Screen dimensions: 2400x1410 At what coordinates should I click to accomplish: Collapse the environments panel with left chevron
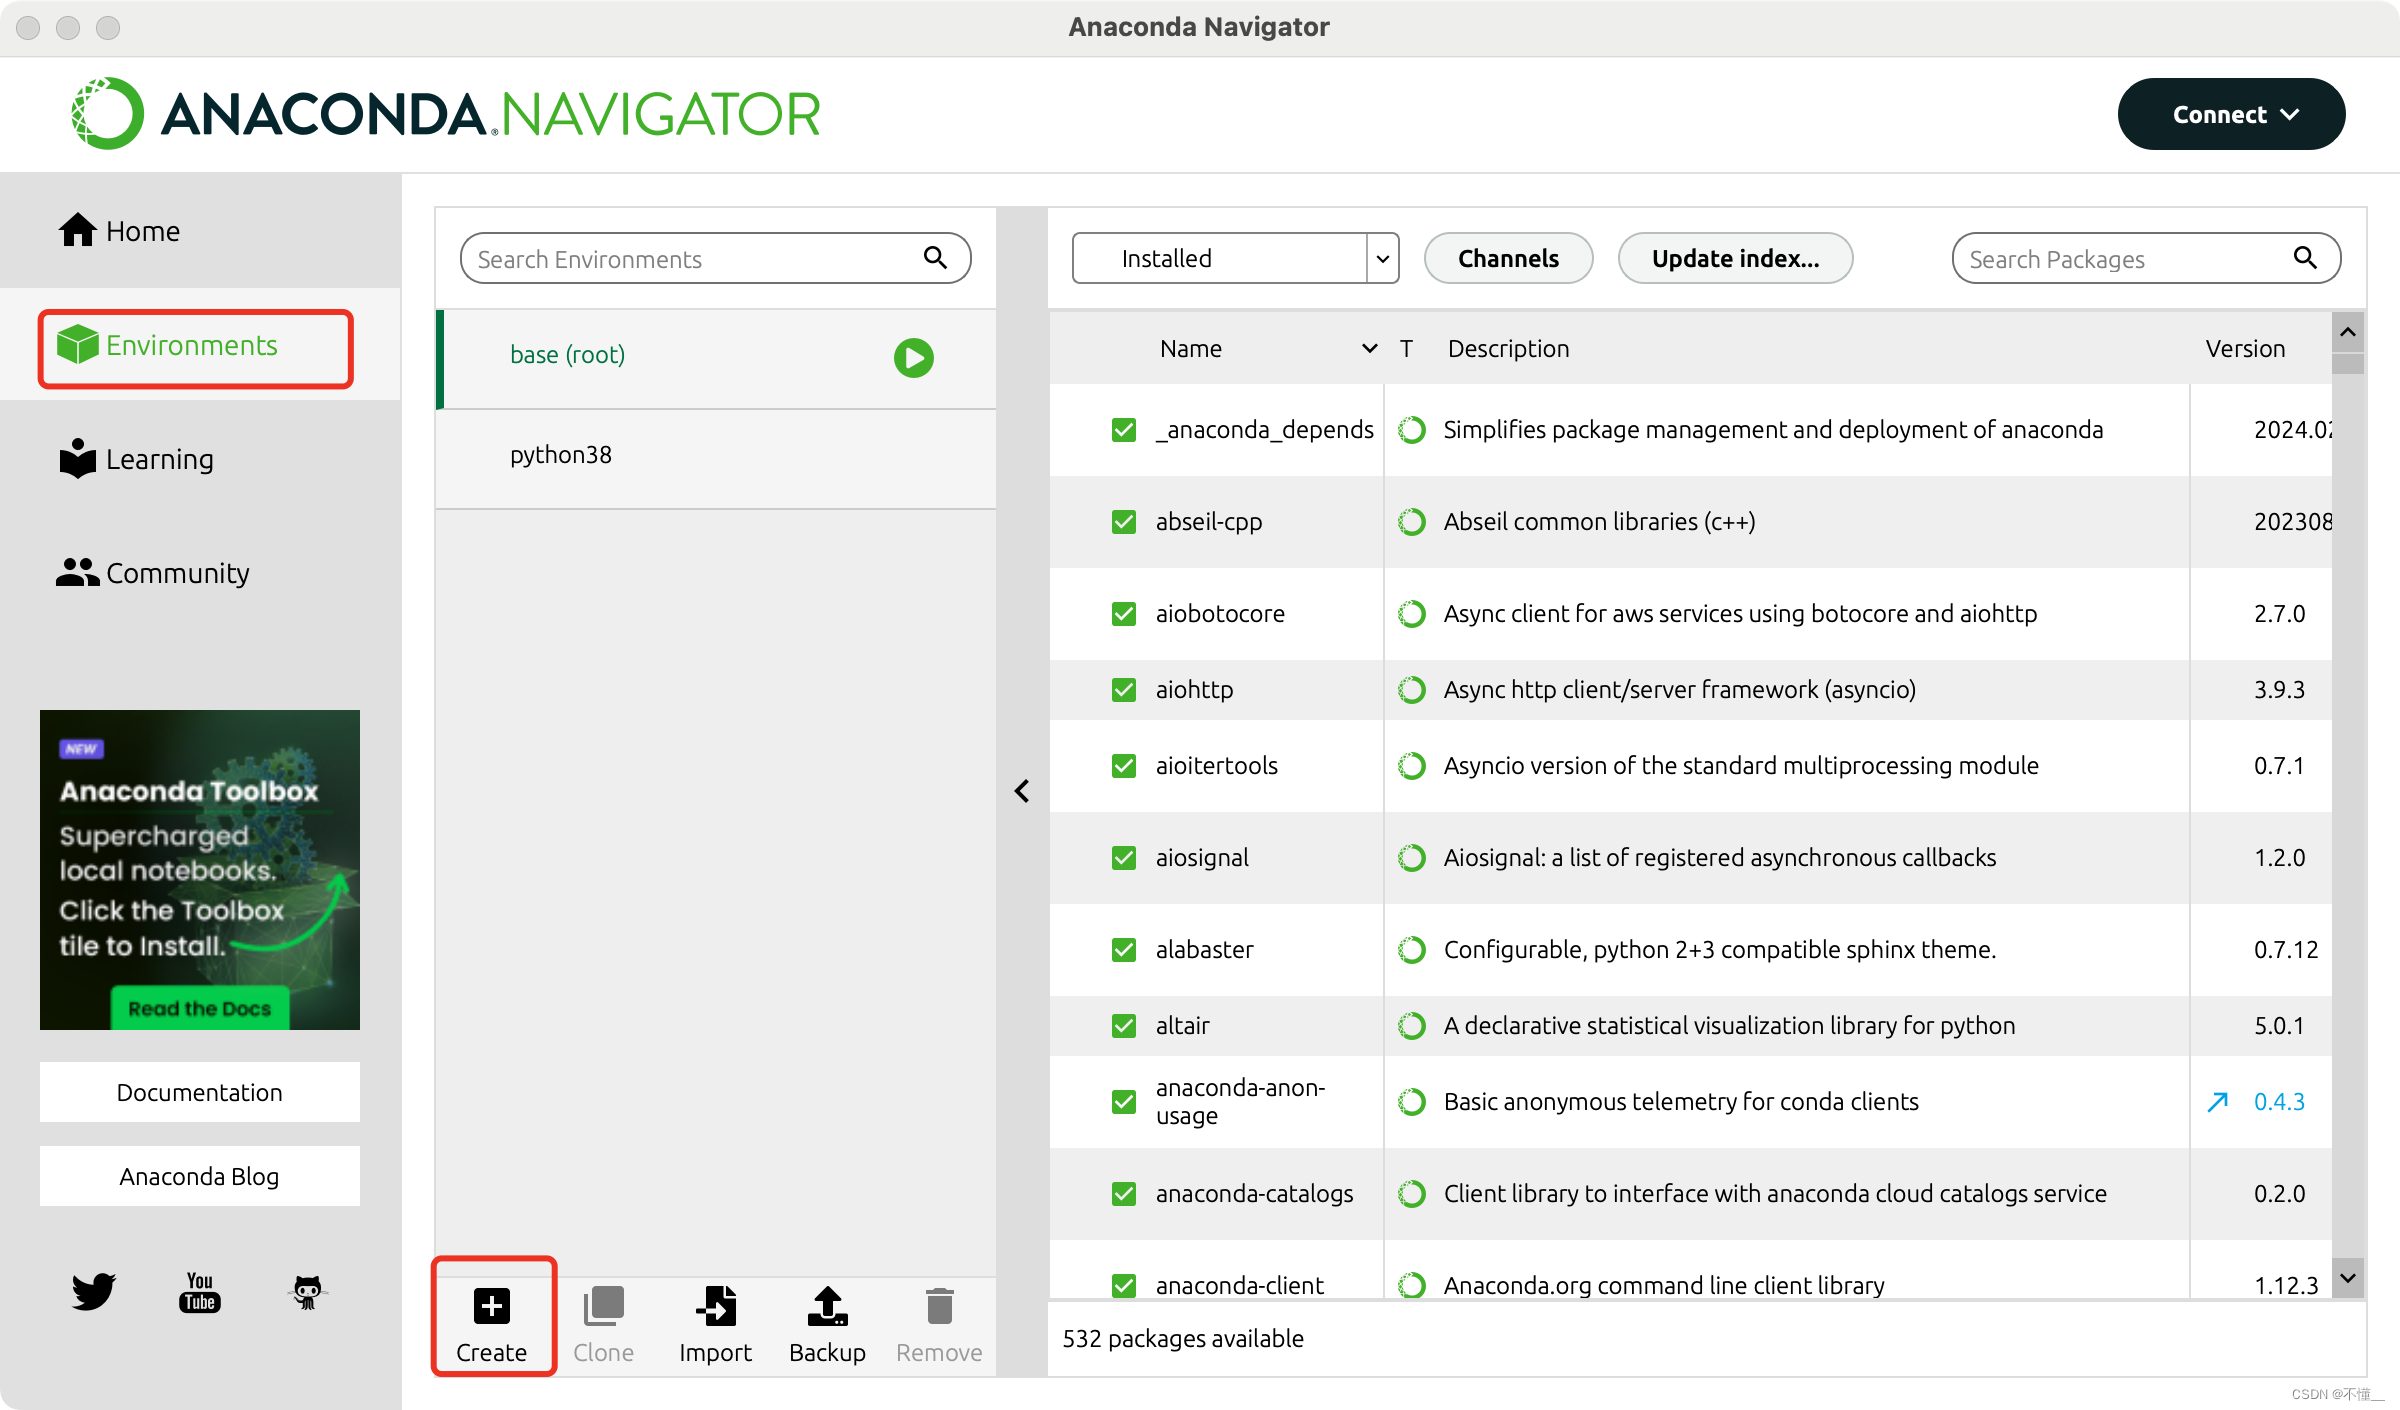tap(1022, 791)
